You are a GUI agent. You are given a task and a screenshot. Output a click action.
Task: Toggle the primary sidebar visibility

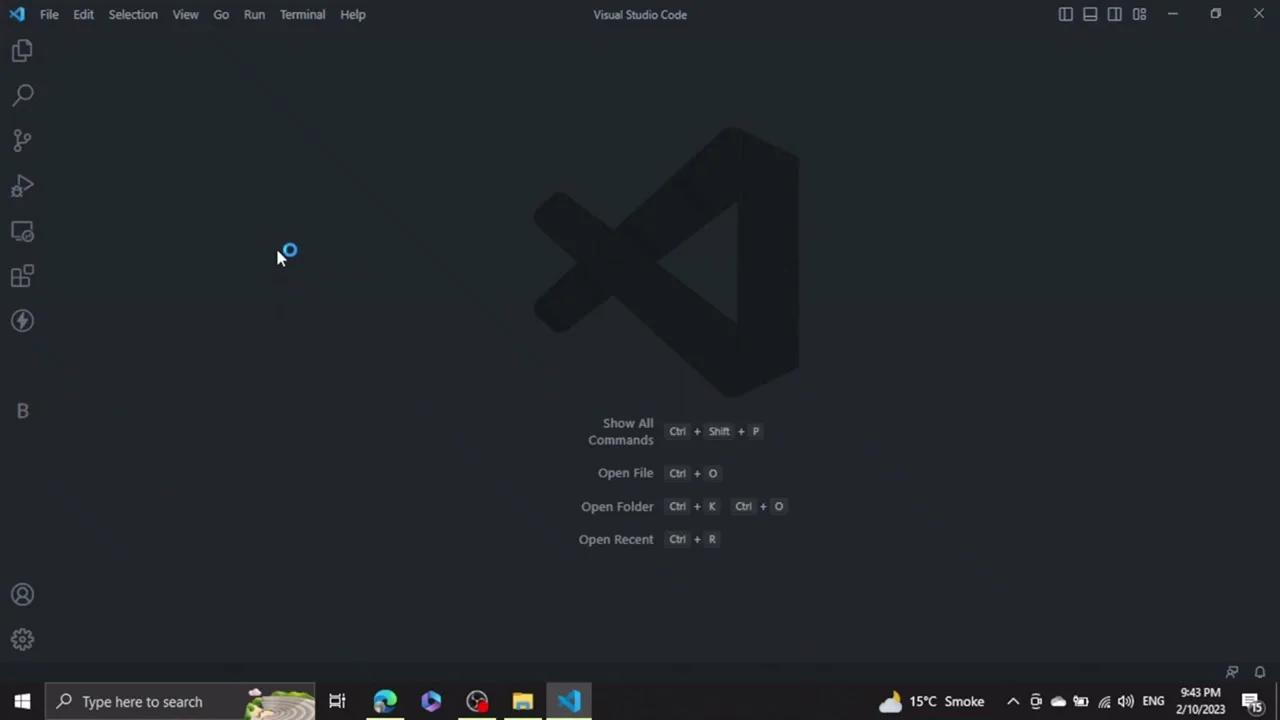click(1065, 14)
